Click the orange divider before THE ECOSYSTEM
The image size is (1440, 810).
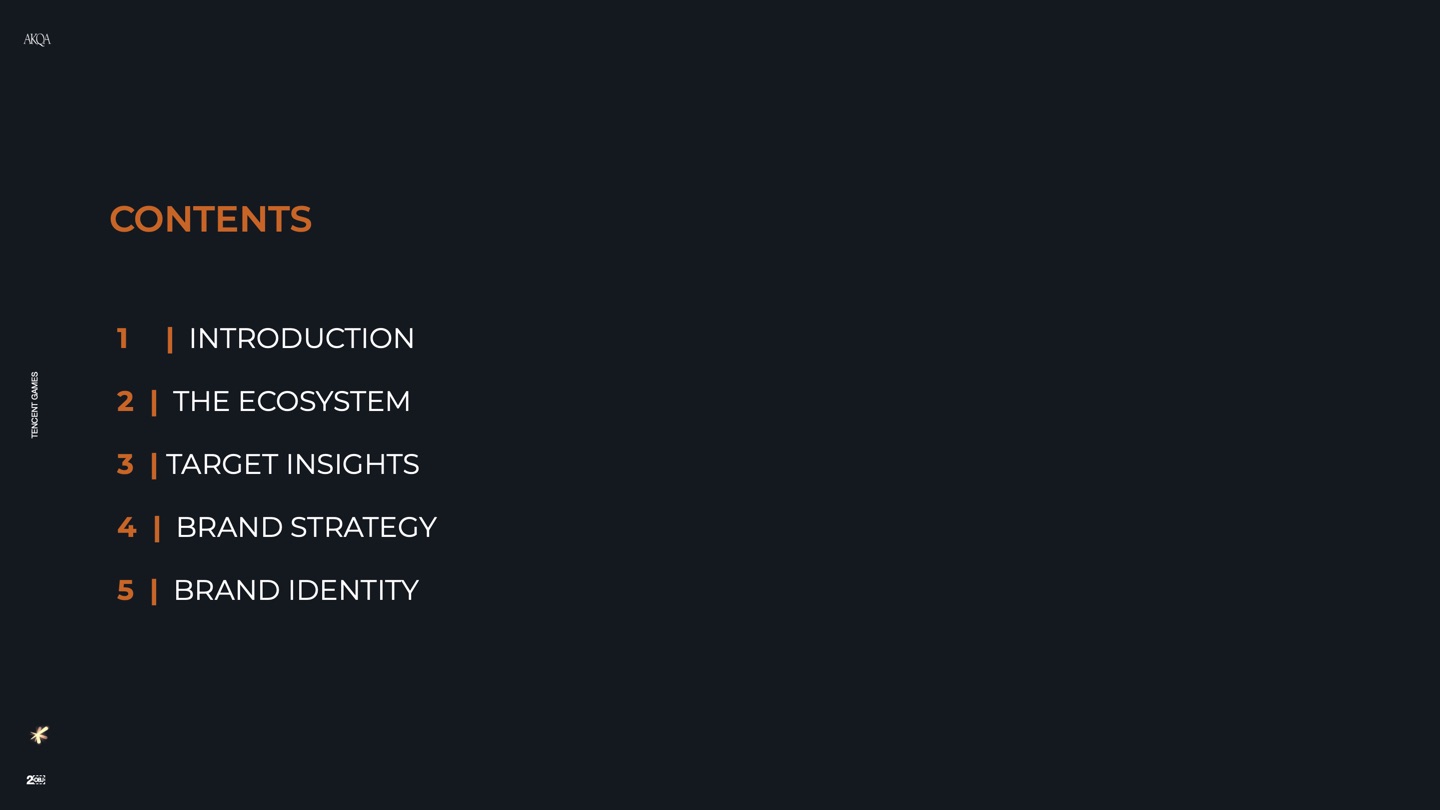tap(154, 402)
